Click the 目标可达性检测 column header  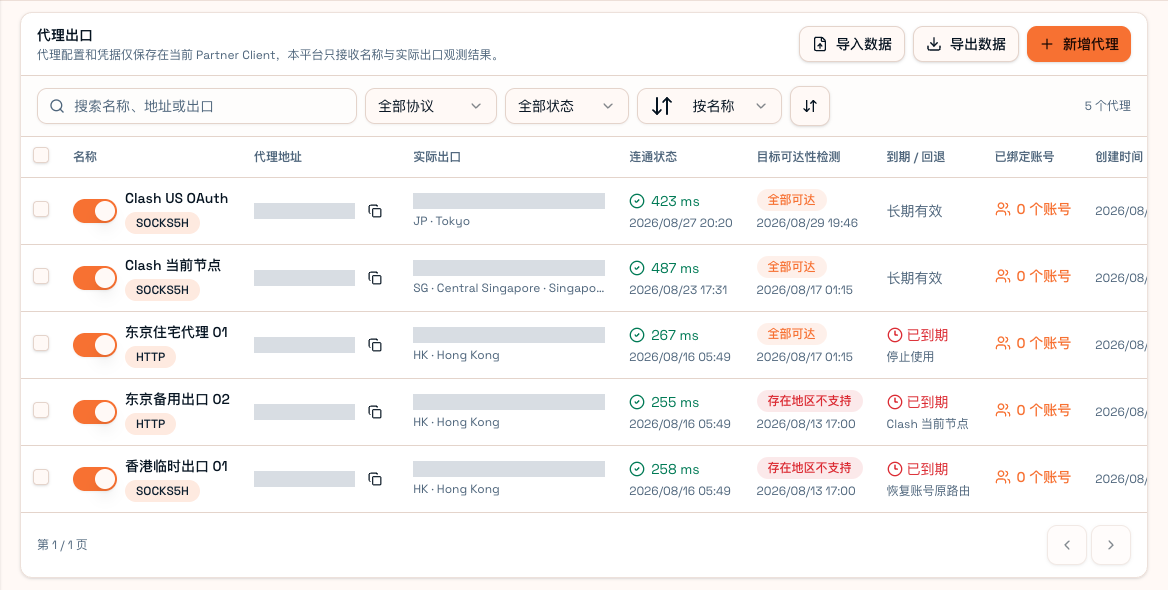click(x=799, y=157)
